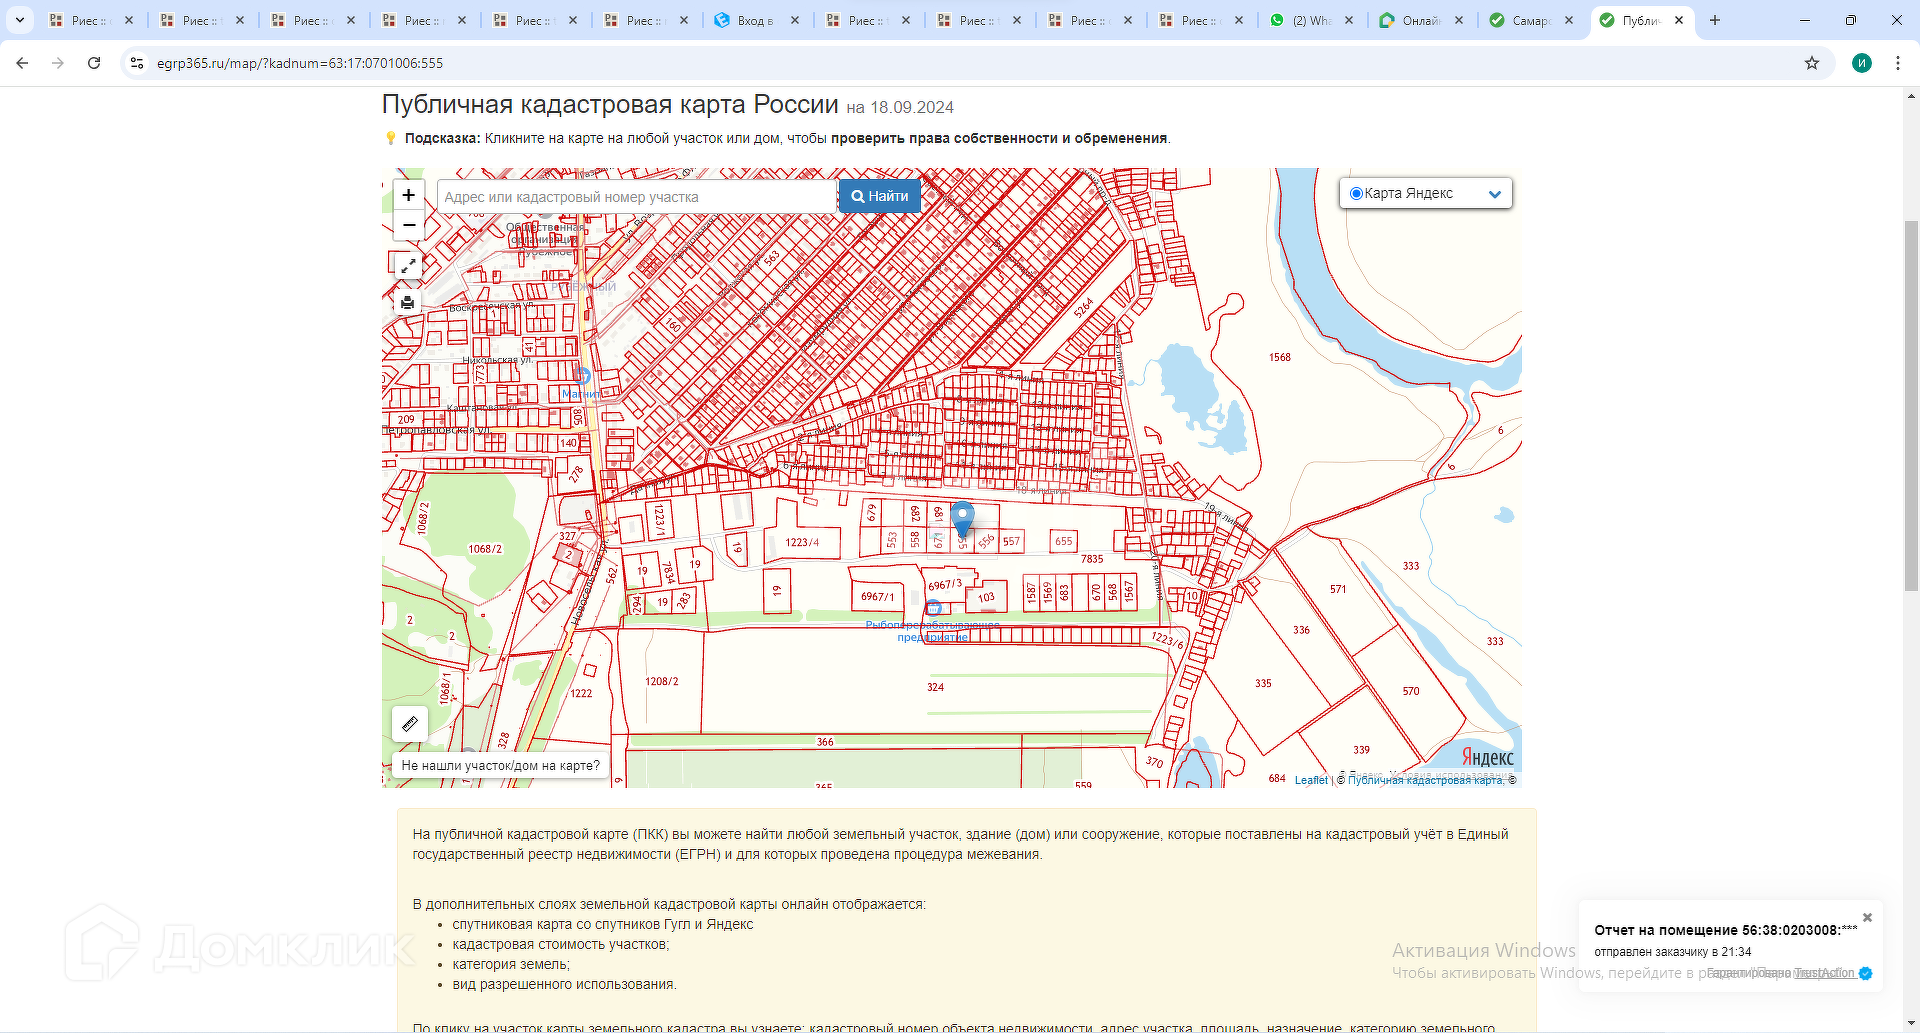This screenshot has height=1033, width=1920.
Task: Bookmark this page with star icon
Action: [1811, 63]
